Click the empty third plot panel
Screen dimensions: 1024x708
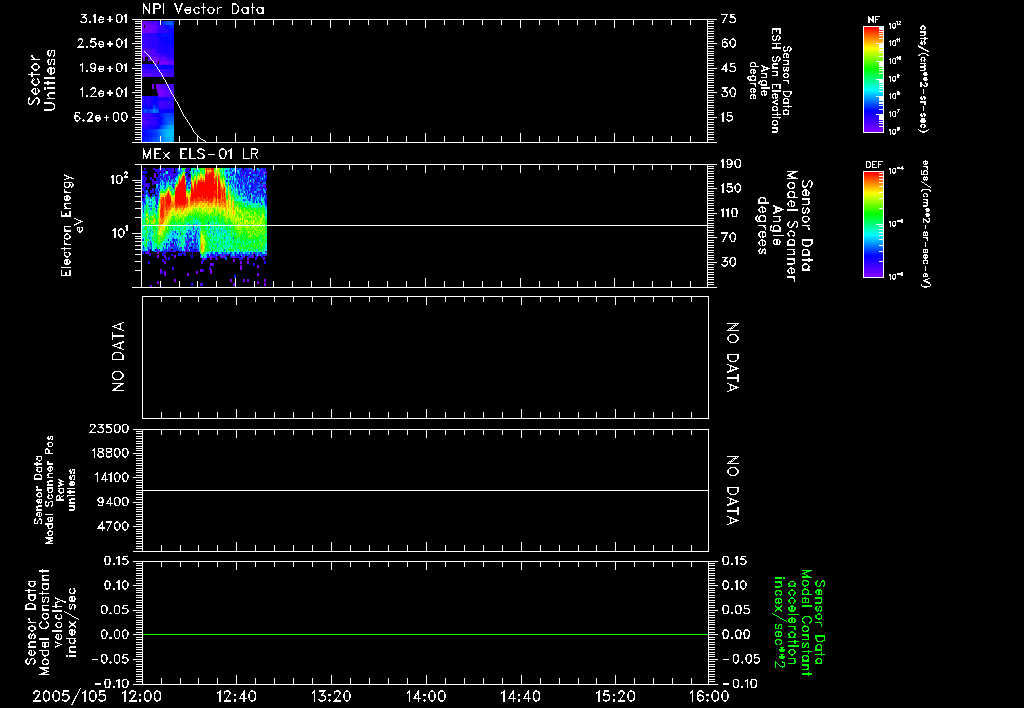coord(425,357)
